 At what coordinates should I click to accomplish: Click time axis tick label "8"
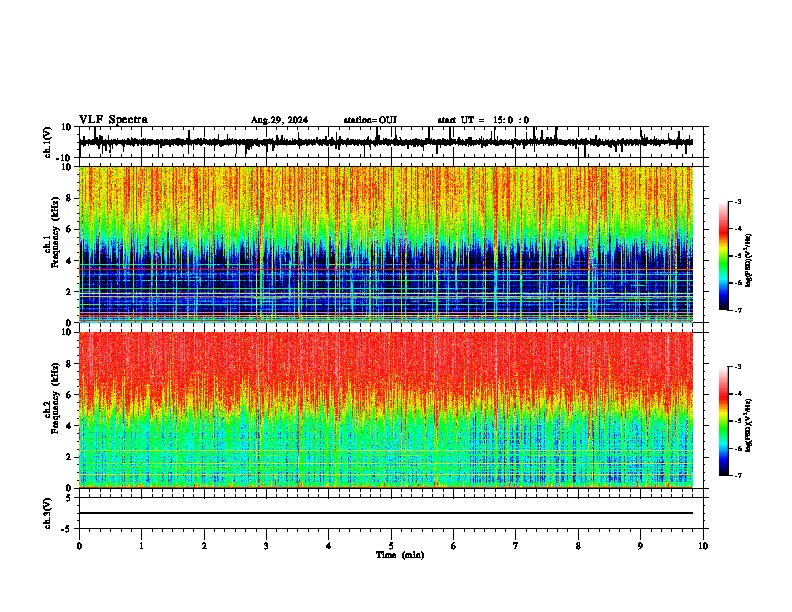click(x=578, y=546)
